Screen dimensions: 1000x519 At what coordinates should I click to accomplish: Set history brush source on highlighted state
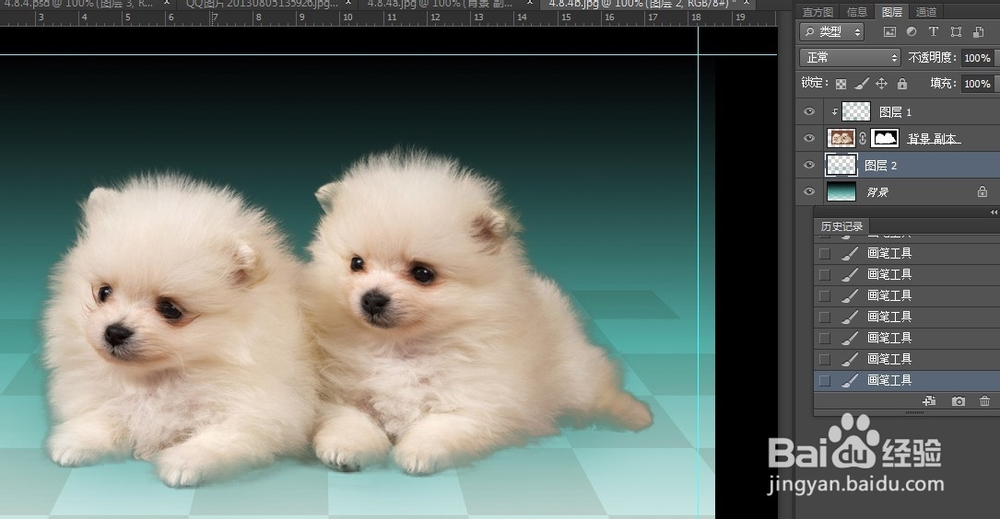pyautogui.click(x=825, y=381)
